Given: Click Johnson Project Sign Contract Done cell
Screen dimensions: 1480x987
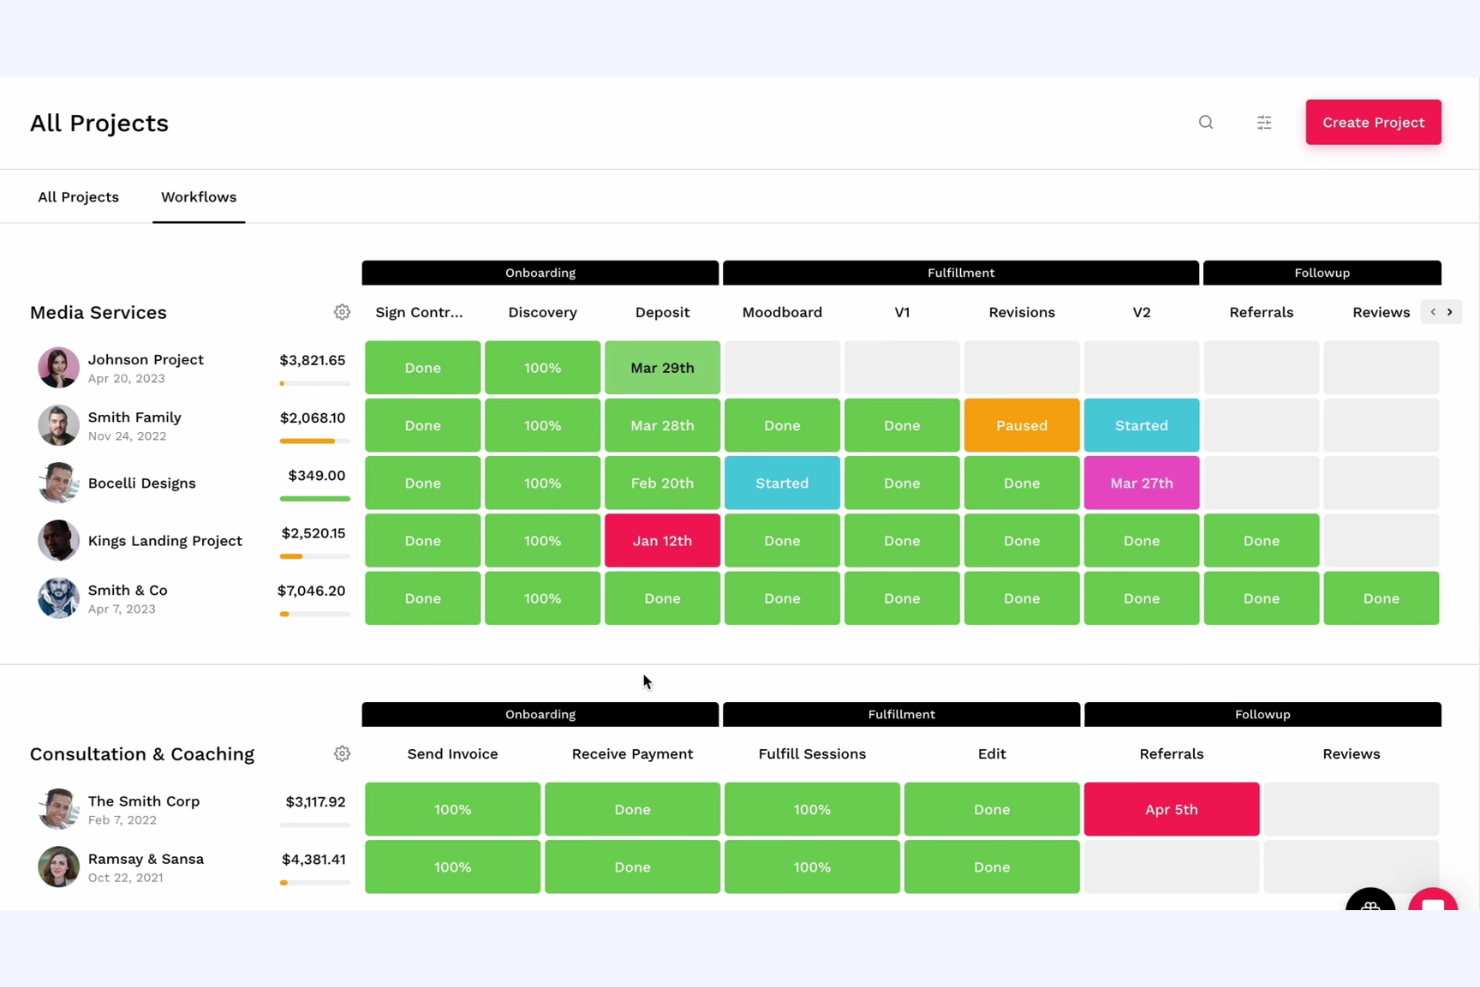Looking at the screenshot, I should tap(423, 367).
